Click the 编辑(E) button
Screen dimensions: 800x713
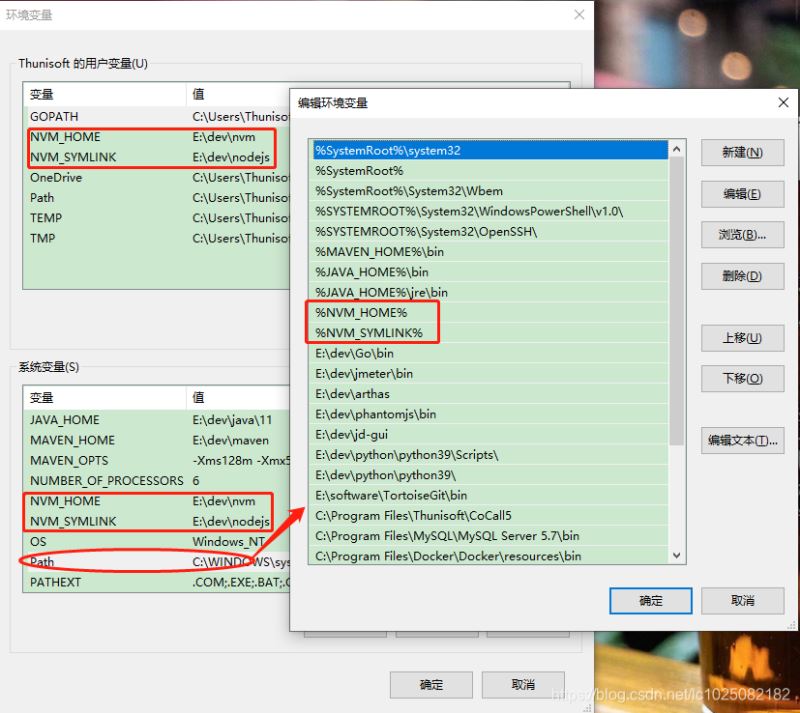tap(742, 194)
